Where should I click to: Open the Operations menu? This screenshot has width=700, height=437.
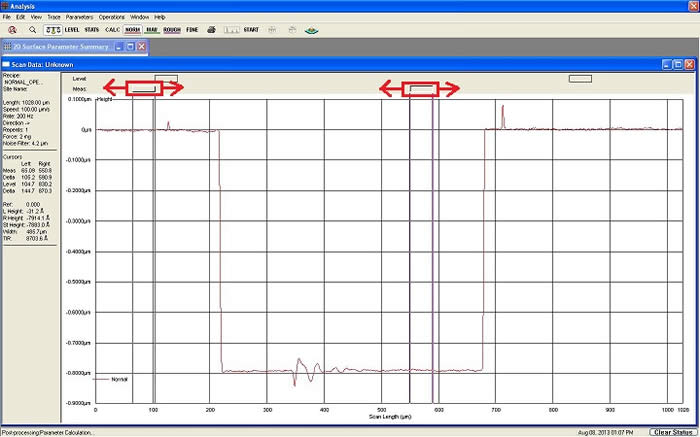point(112,17)
